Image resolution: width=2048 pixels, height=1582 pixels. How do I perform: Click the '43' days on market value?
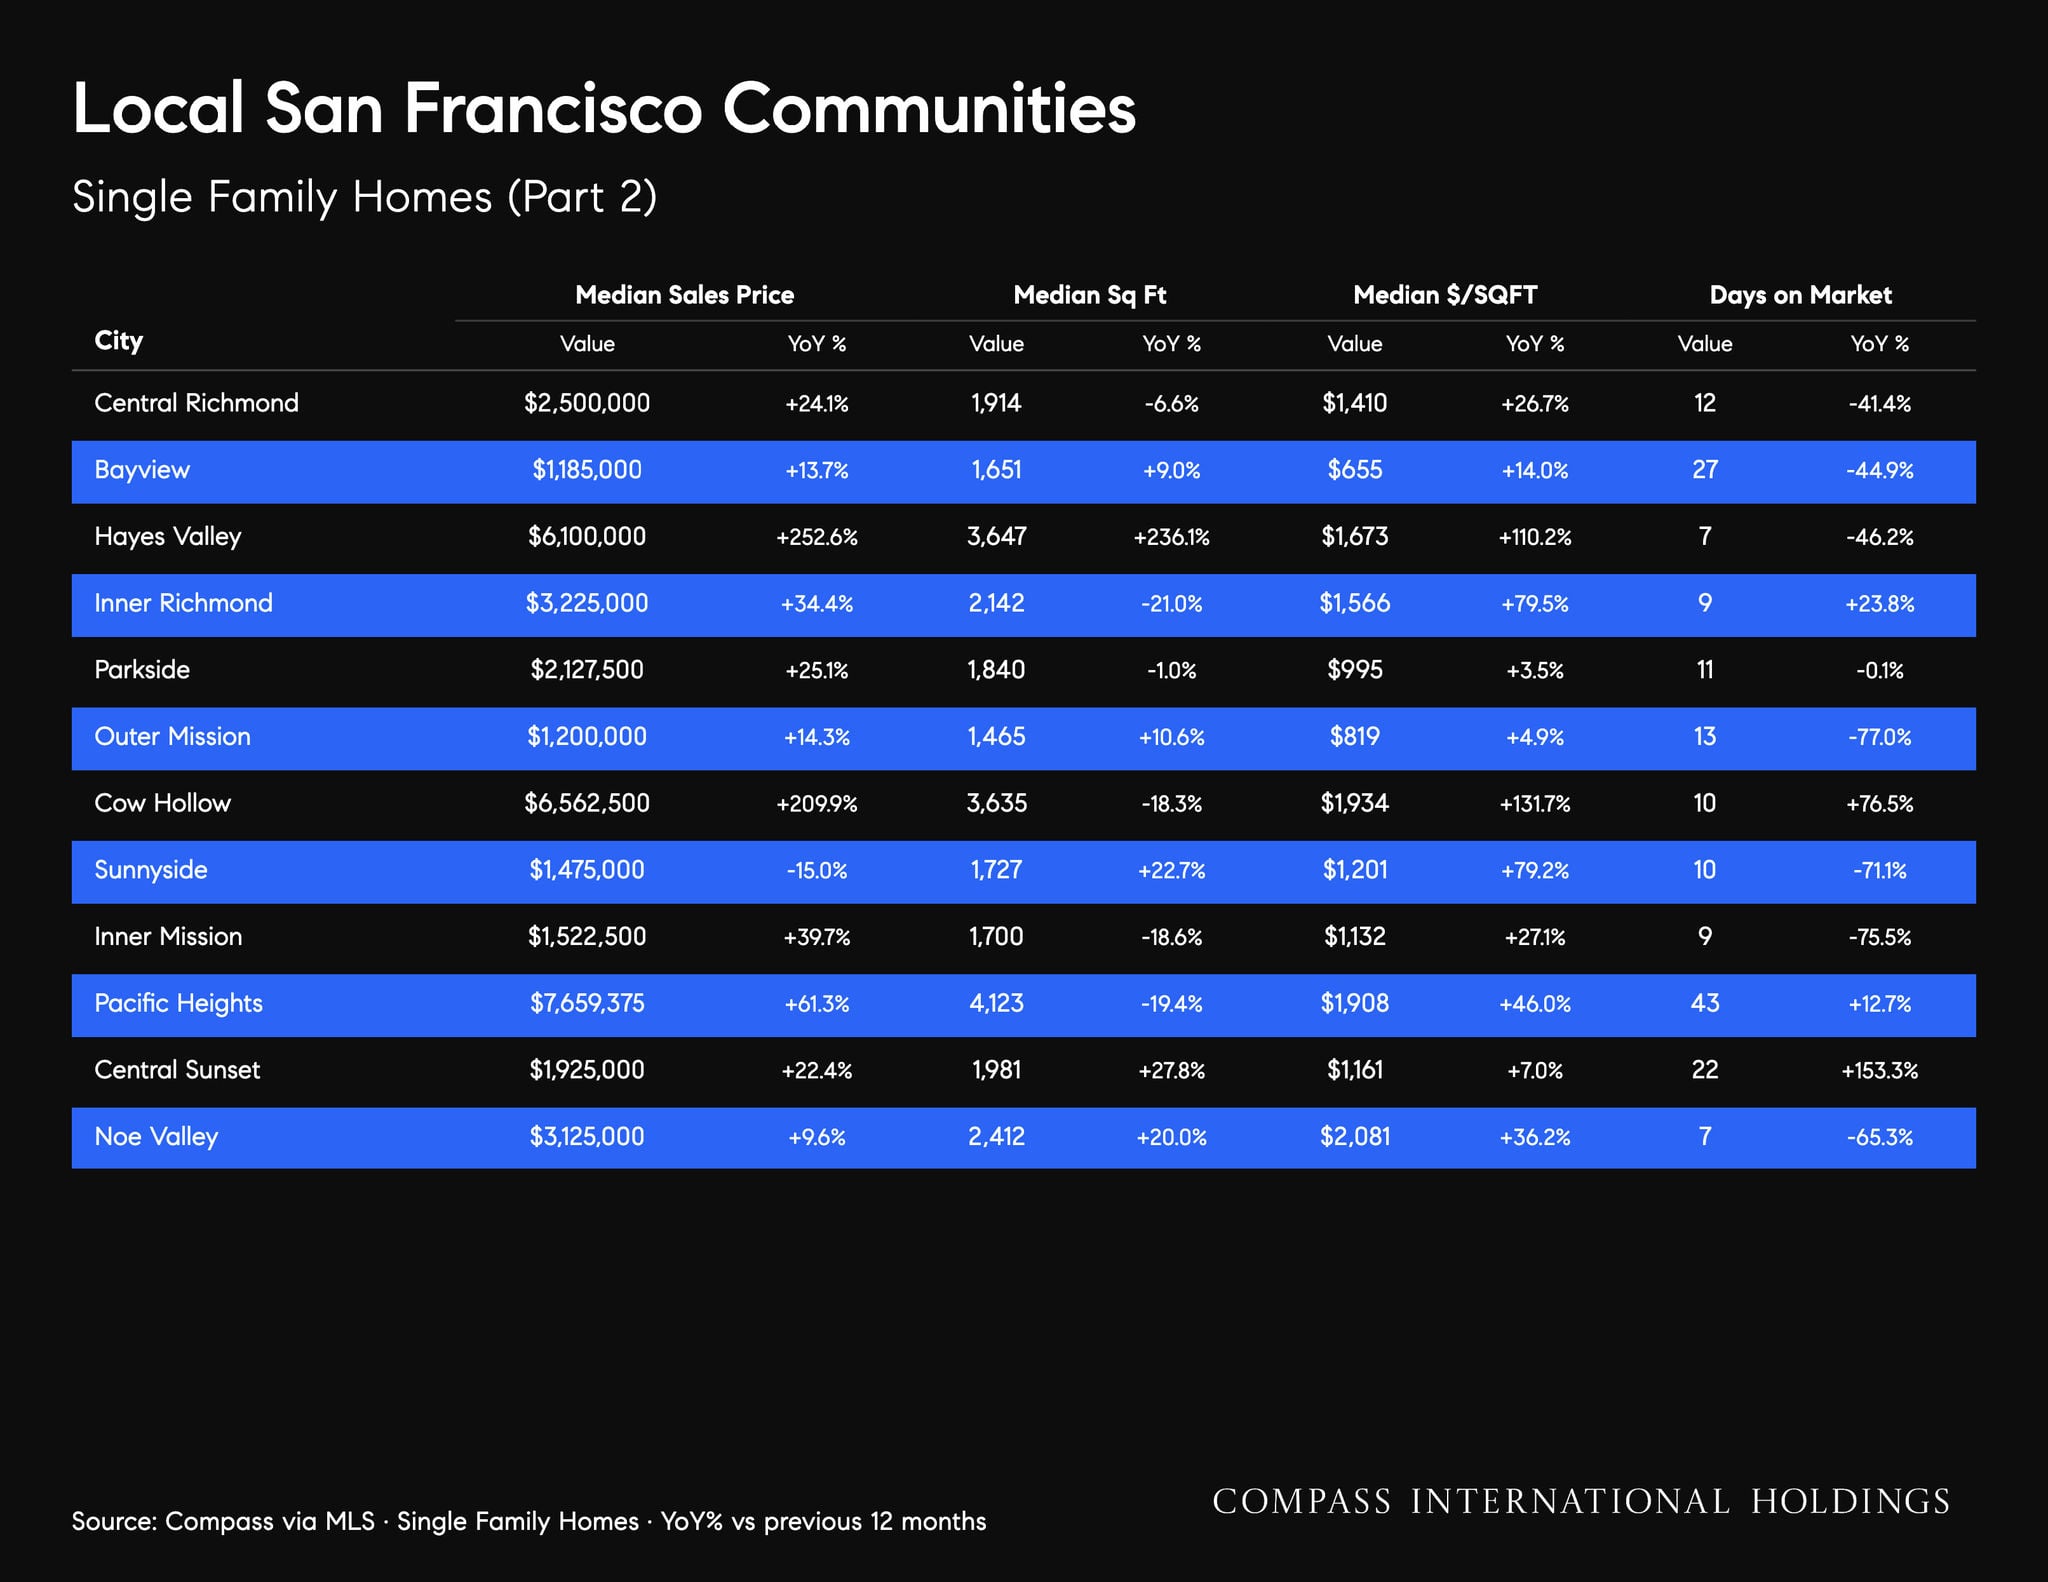(x=1705, y=1003)
